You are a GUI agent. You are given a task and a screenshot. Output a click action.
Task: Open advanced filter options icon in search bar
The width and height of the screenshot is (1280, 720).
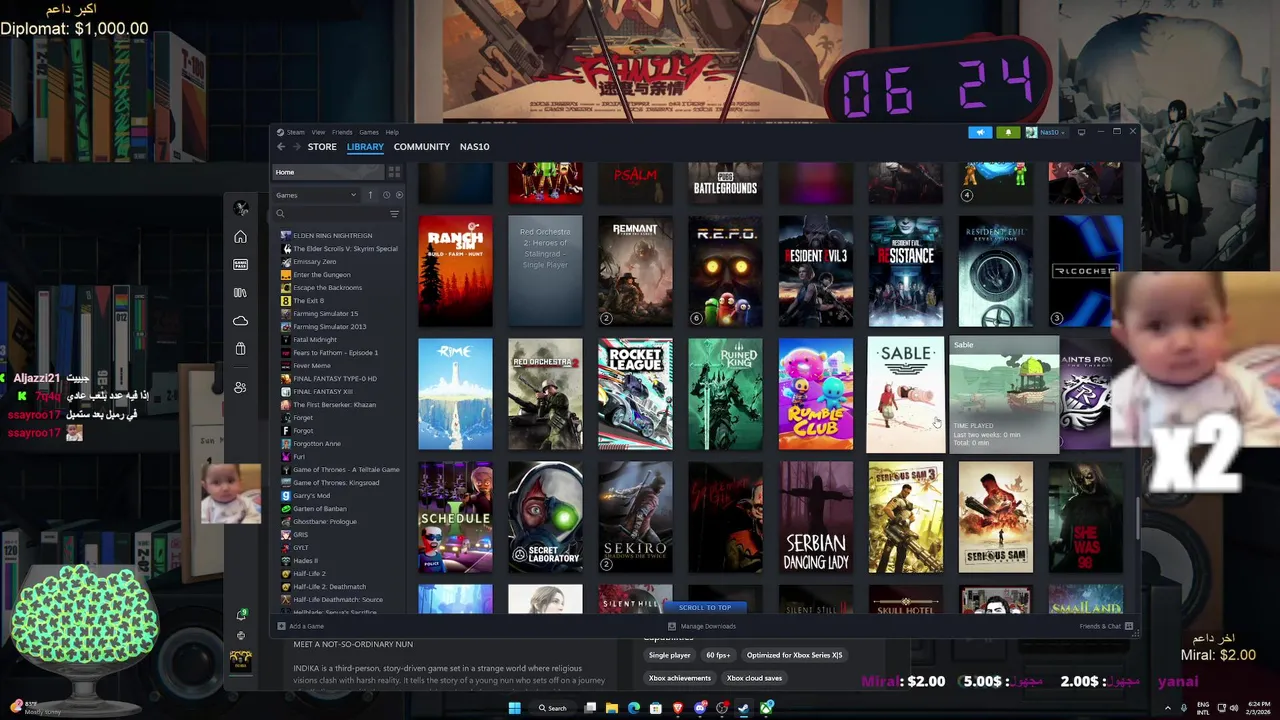[394, 214]
